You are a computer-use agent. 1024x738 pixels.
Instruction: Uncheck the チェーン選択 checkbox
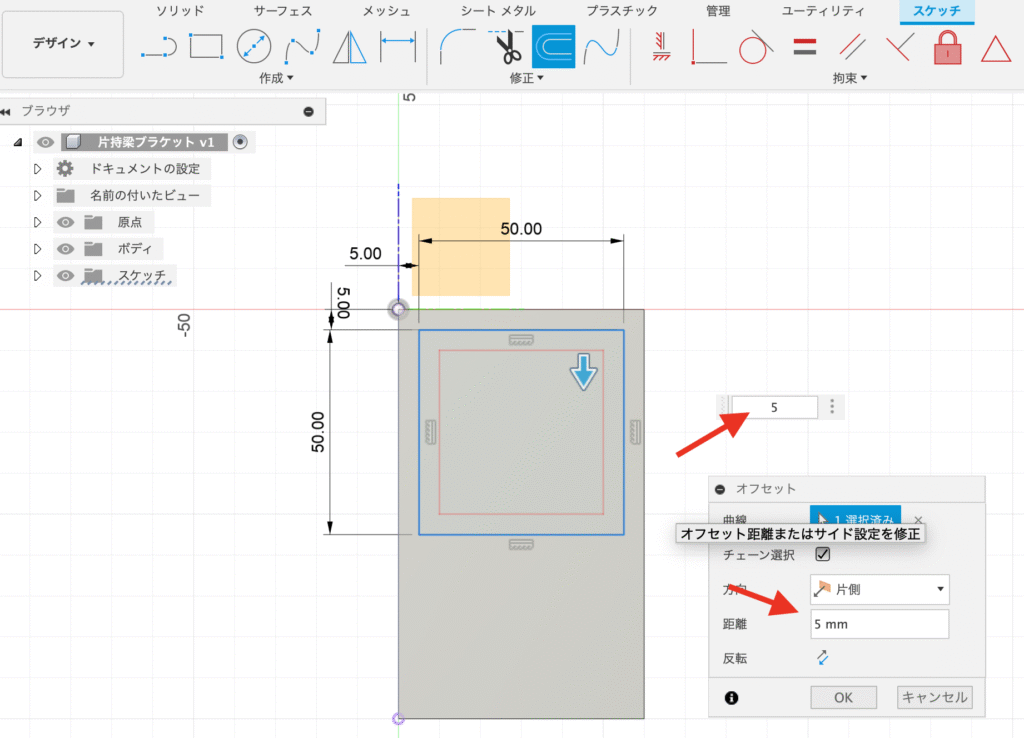pos(823,555)
